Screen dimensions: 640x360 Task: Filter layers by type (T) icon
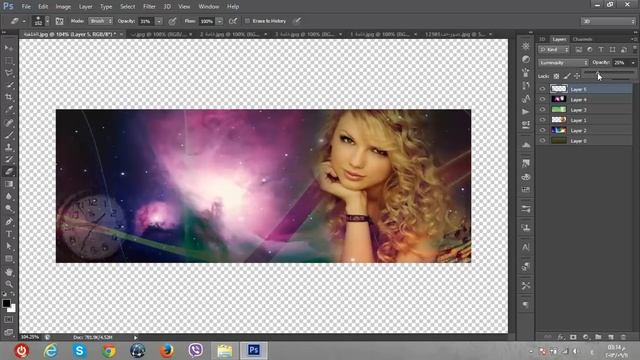(x=601, y=50)
